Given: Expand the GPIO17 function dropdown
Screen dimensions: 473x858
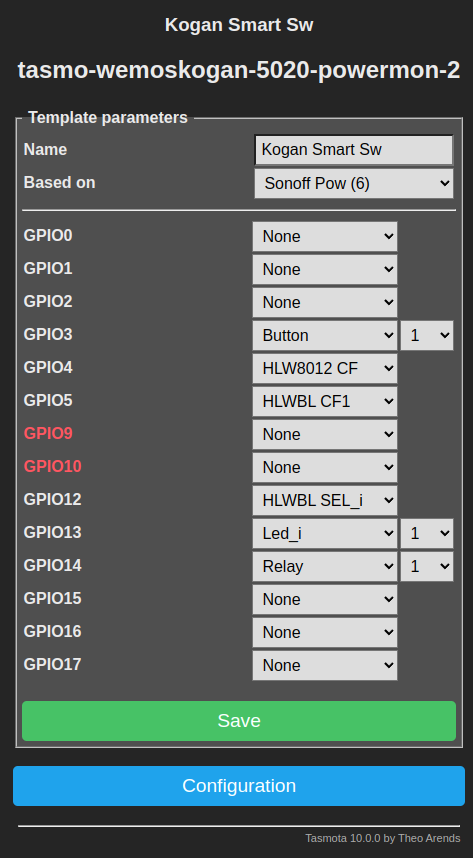Looking at the screenshot, I should tap(325, 665).
